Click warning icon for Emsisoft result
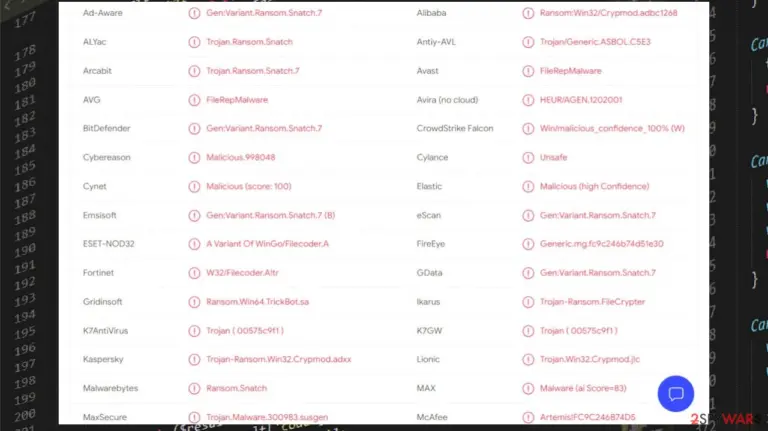The height and width of the screenshot is (431, 768). point(194,215)
